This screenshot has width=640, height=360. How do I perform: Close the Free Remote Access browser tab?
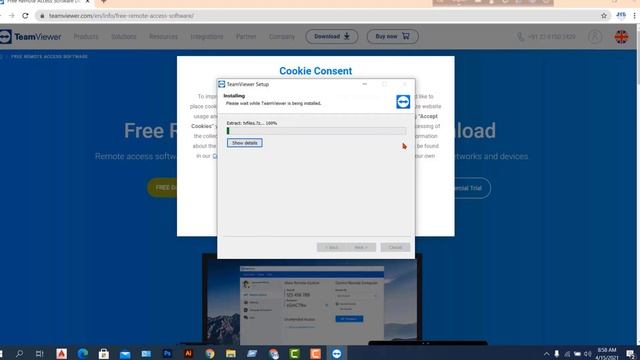(87, 2)
